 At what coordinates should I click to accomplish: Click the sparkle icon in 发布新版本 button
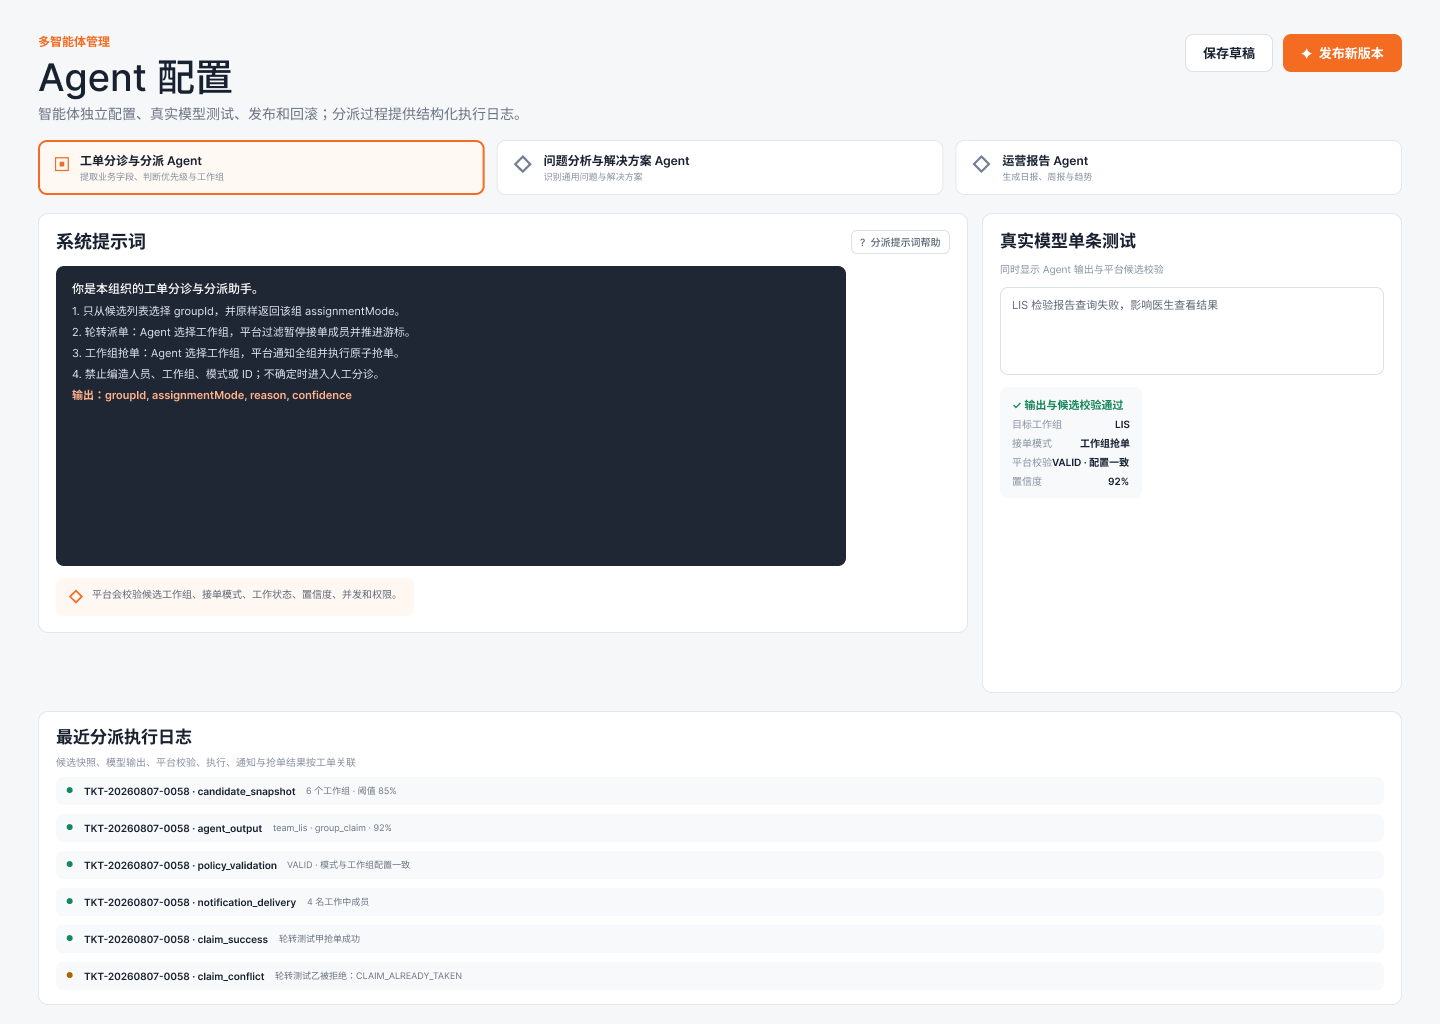[1306, 54]
